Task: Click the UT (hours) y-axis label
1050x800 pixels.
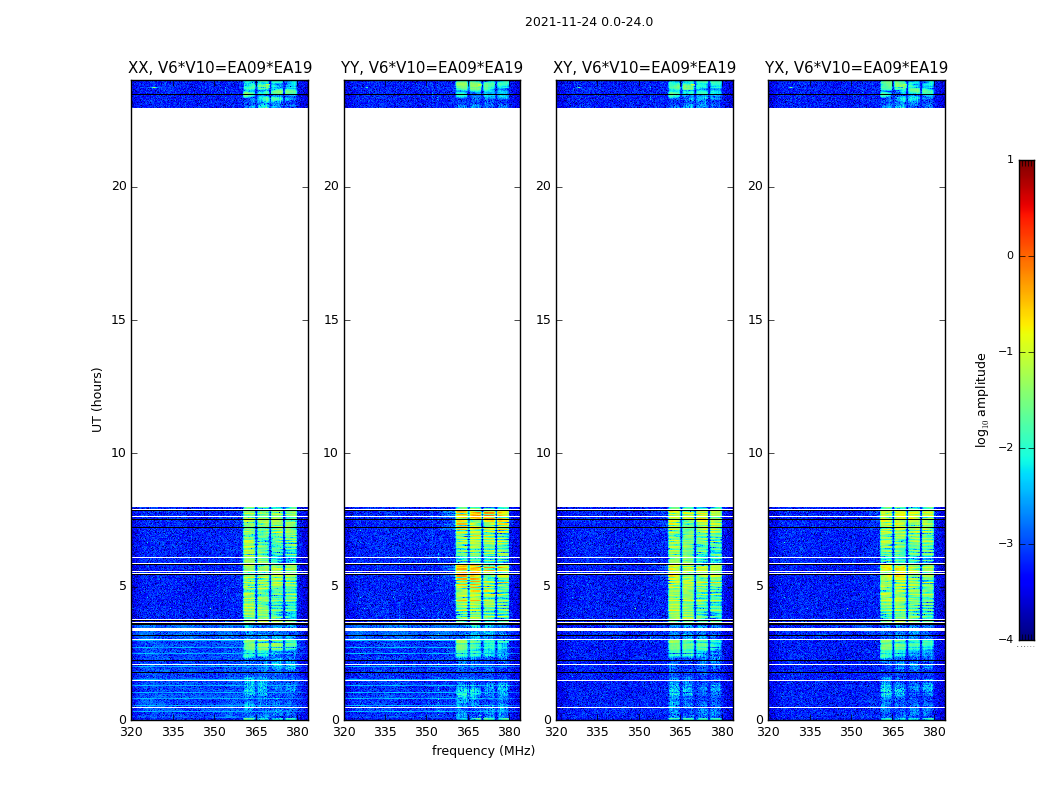Action: (98, 399)
